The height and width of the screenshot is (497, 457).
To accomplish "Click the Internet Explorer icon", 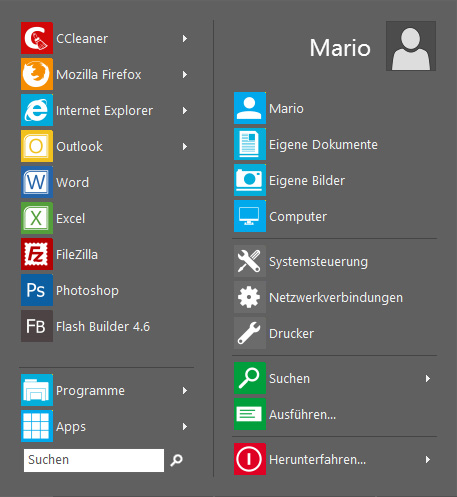I will pos(37,110).
